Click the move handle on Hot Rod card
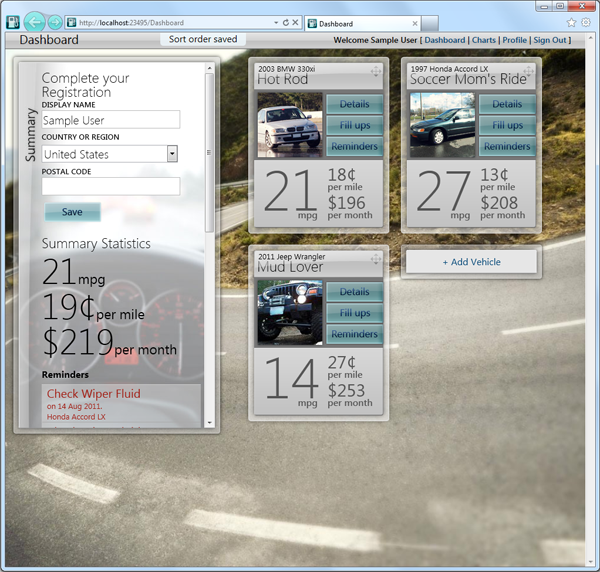Image resolution: width=600 pixels, height=572 pixels. (376, 71)
